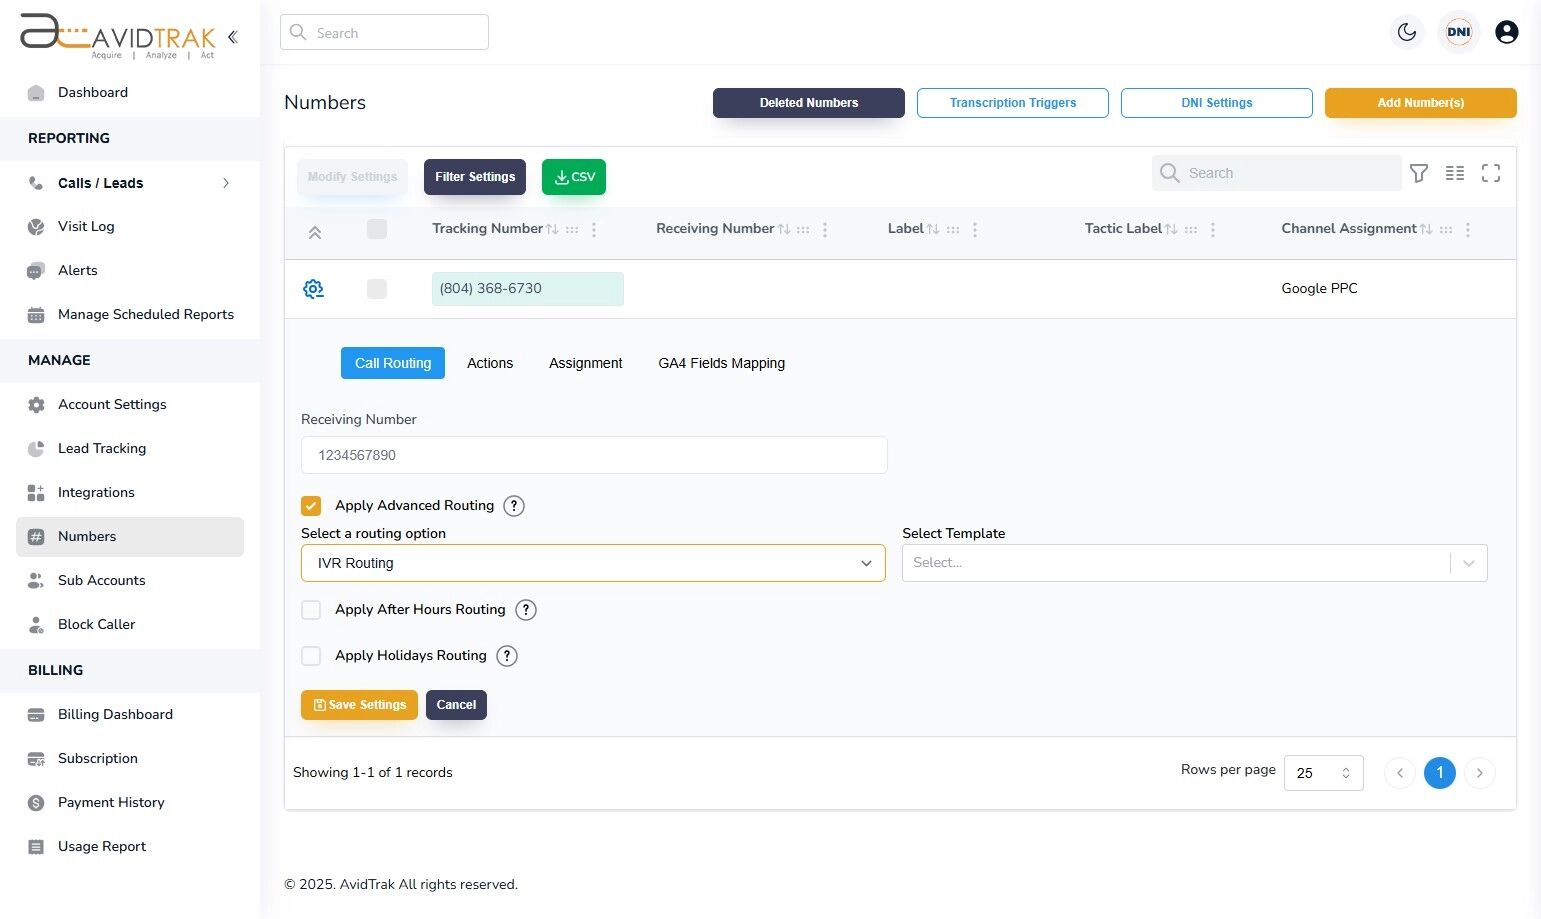Open Receiving Number column options menu
Screen dimensions: 1541x919
tap(825, 229)
